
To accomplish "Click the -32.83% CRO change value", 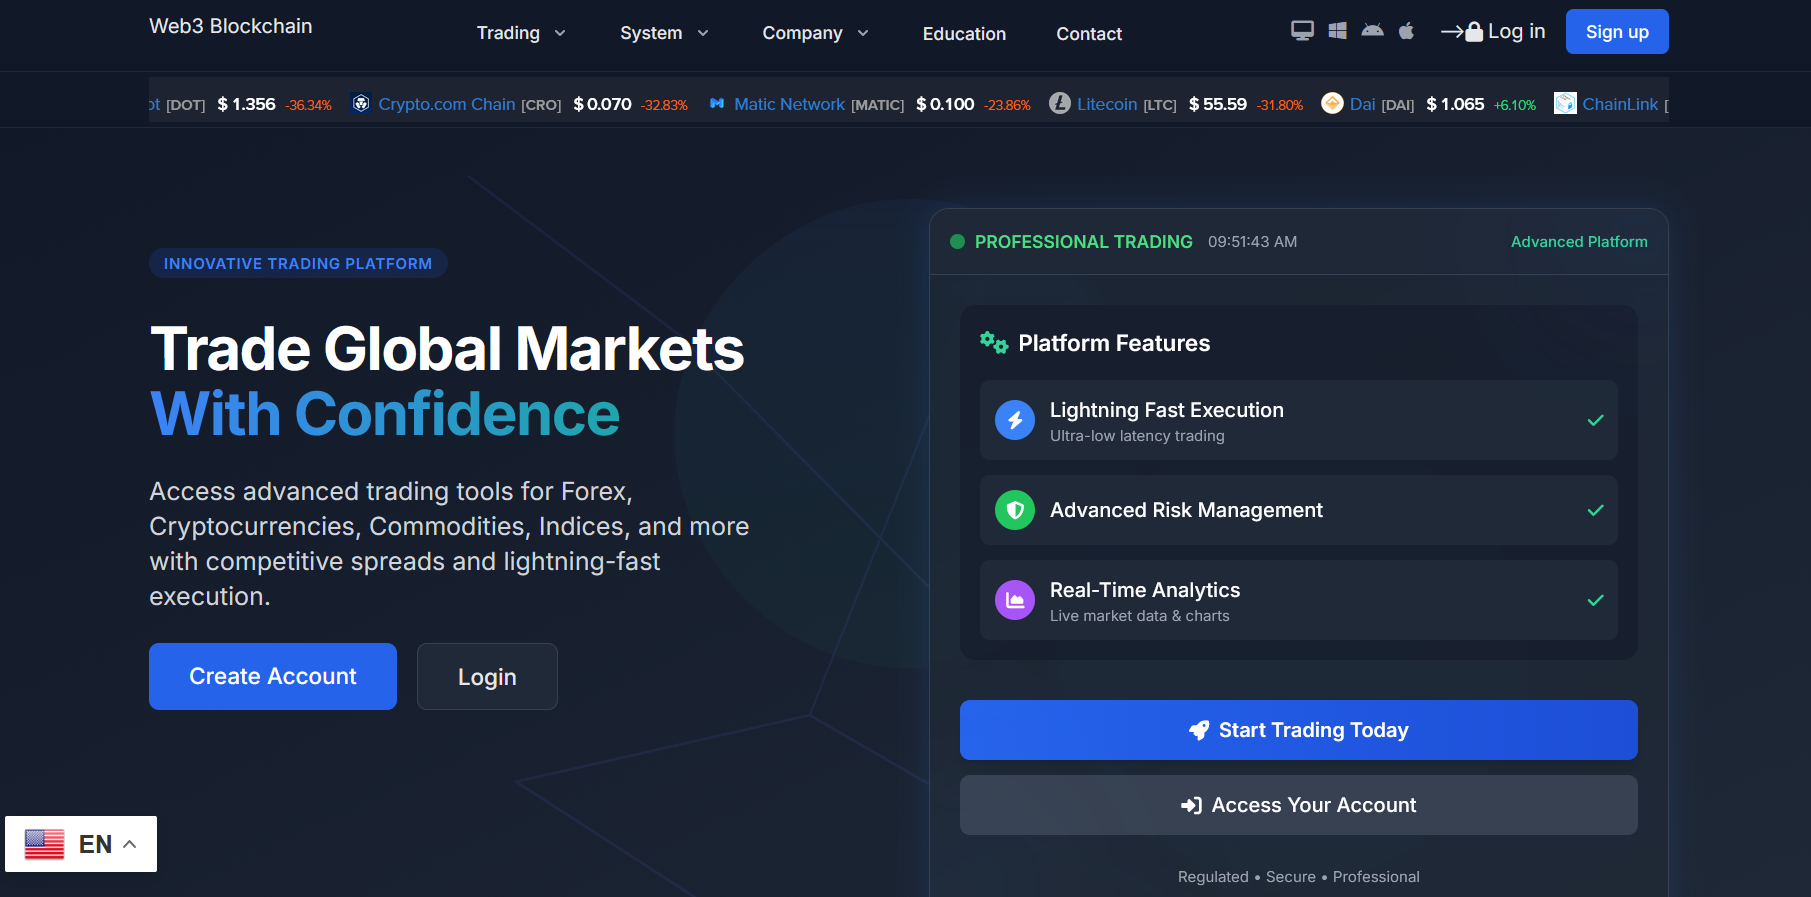I will click(x=664, y=105).
